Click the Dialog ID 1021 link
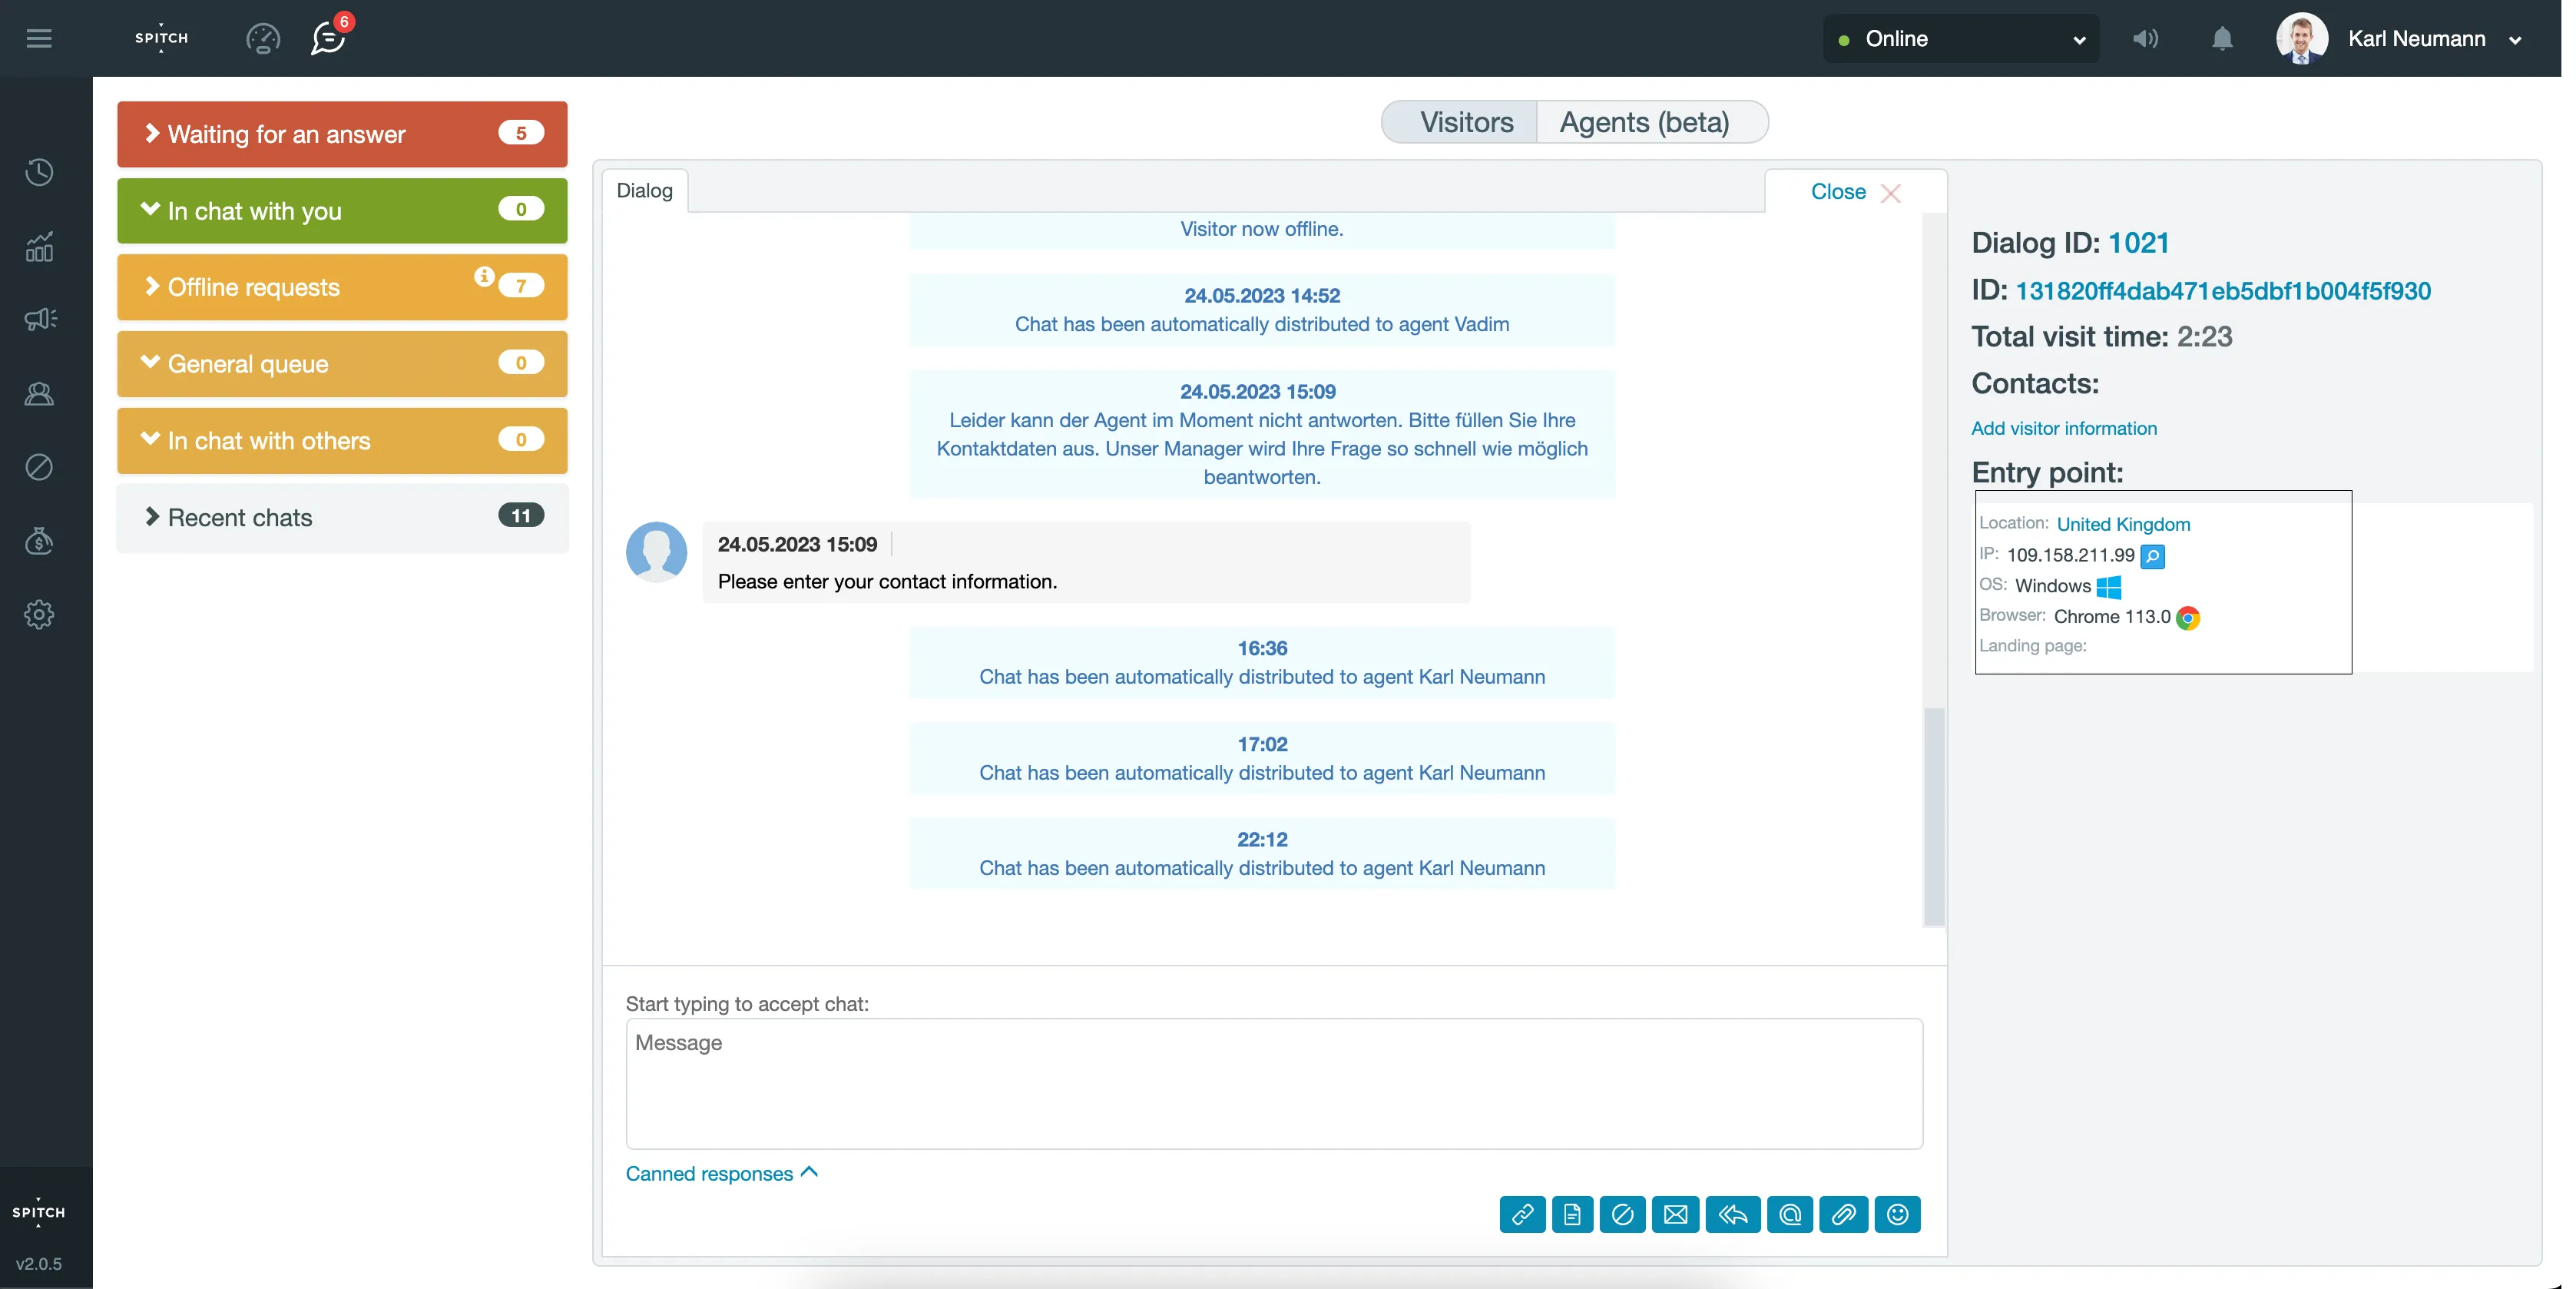The width and height of the screenshot is (2576, 1289). (x=2138, y=243)
